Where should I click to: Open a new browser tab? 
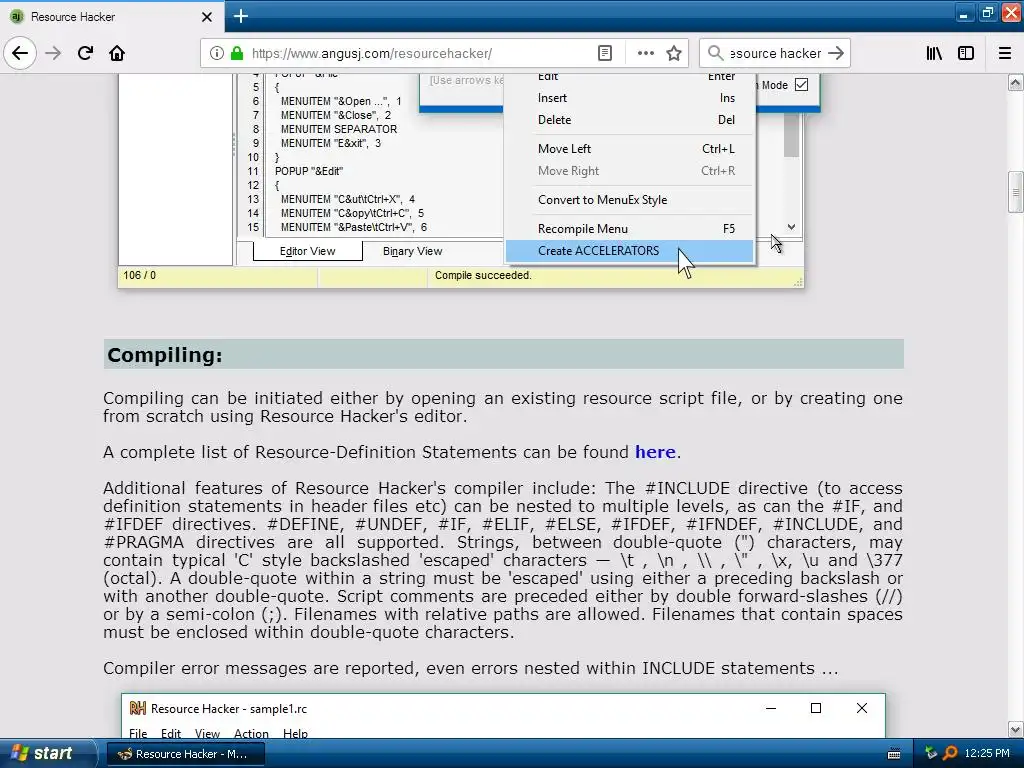tap(240, 16)
